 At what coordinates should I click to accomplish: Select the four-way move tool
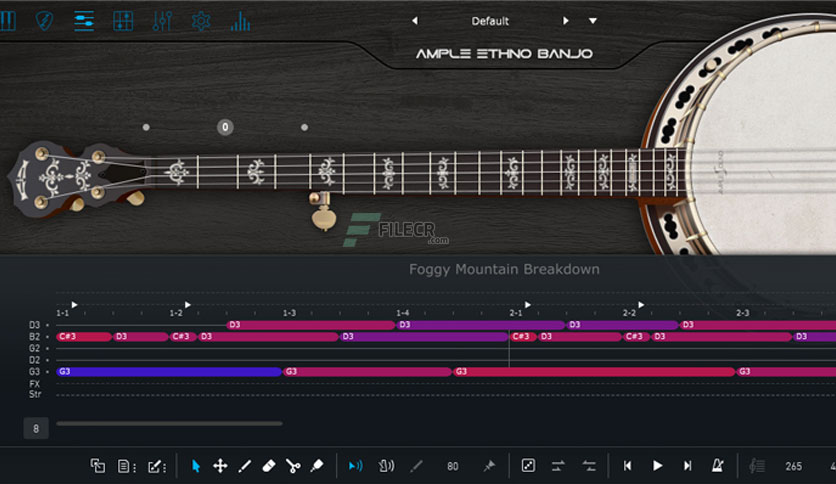tap(220, 466)
